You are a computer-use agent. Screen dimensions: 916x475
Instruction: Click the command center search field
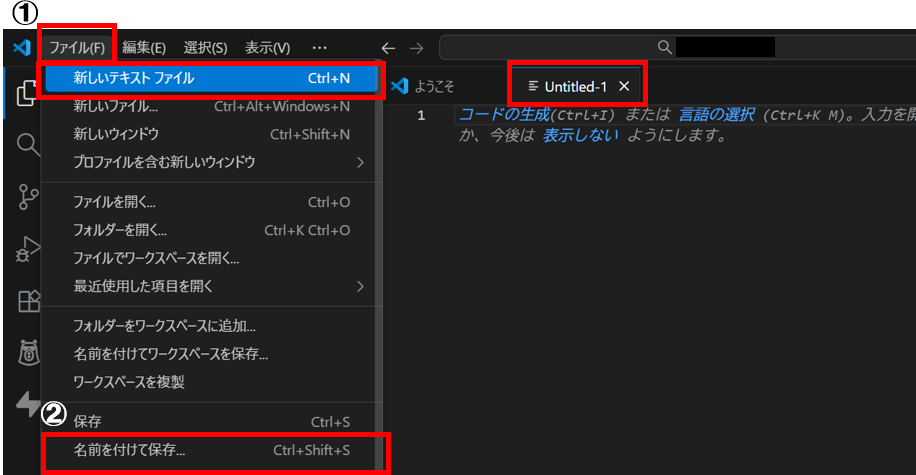coord(678,47)
